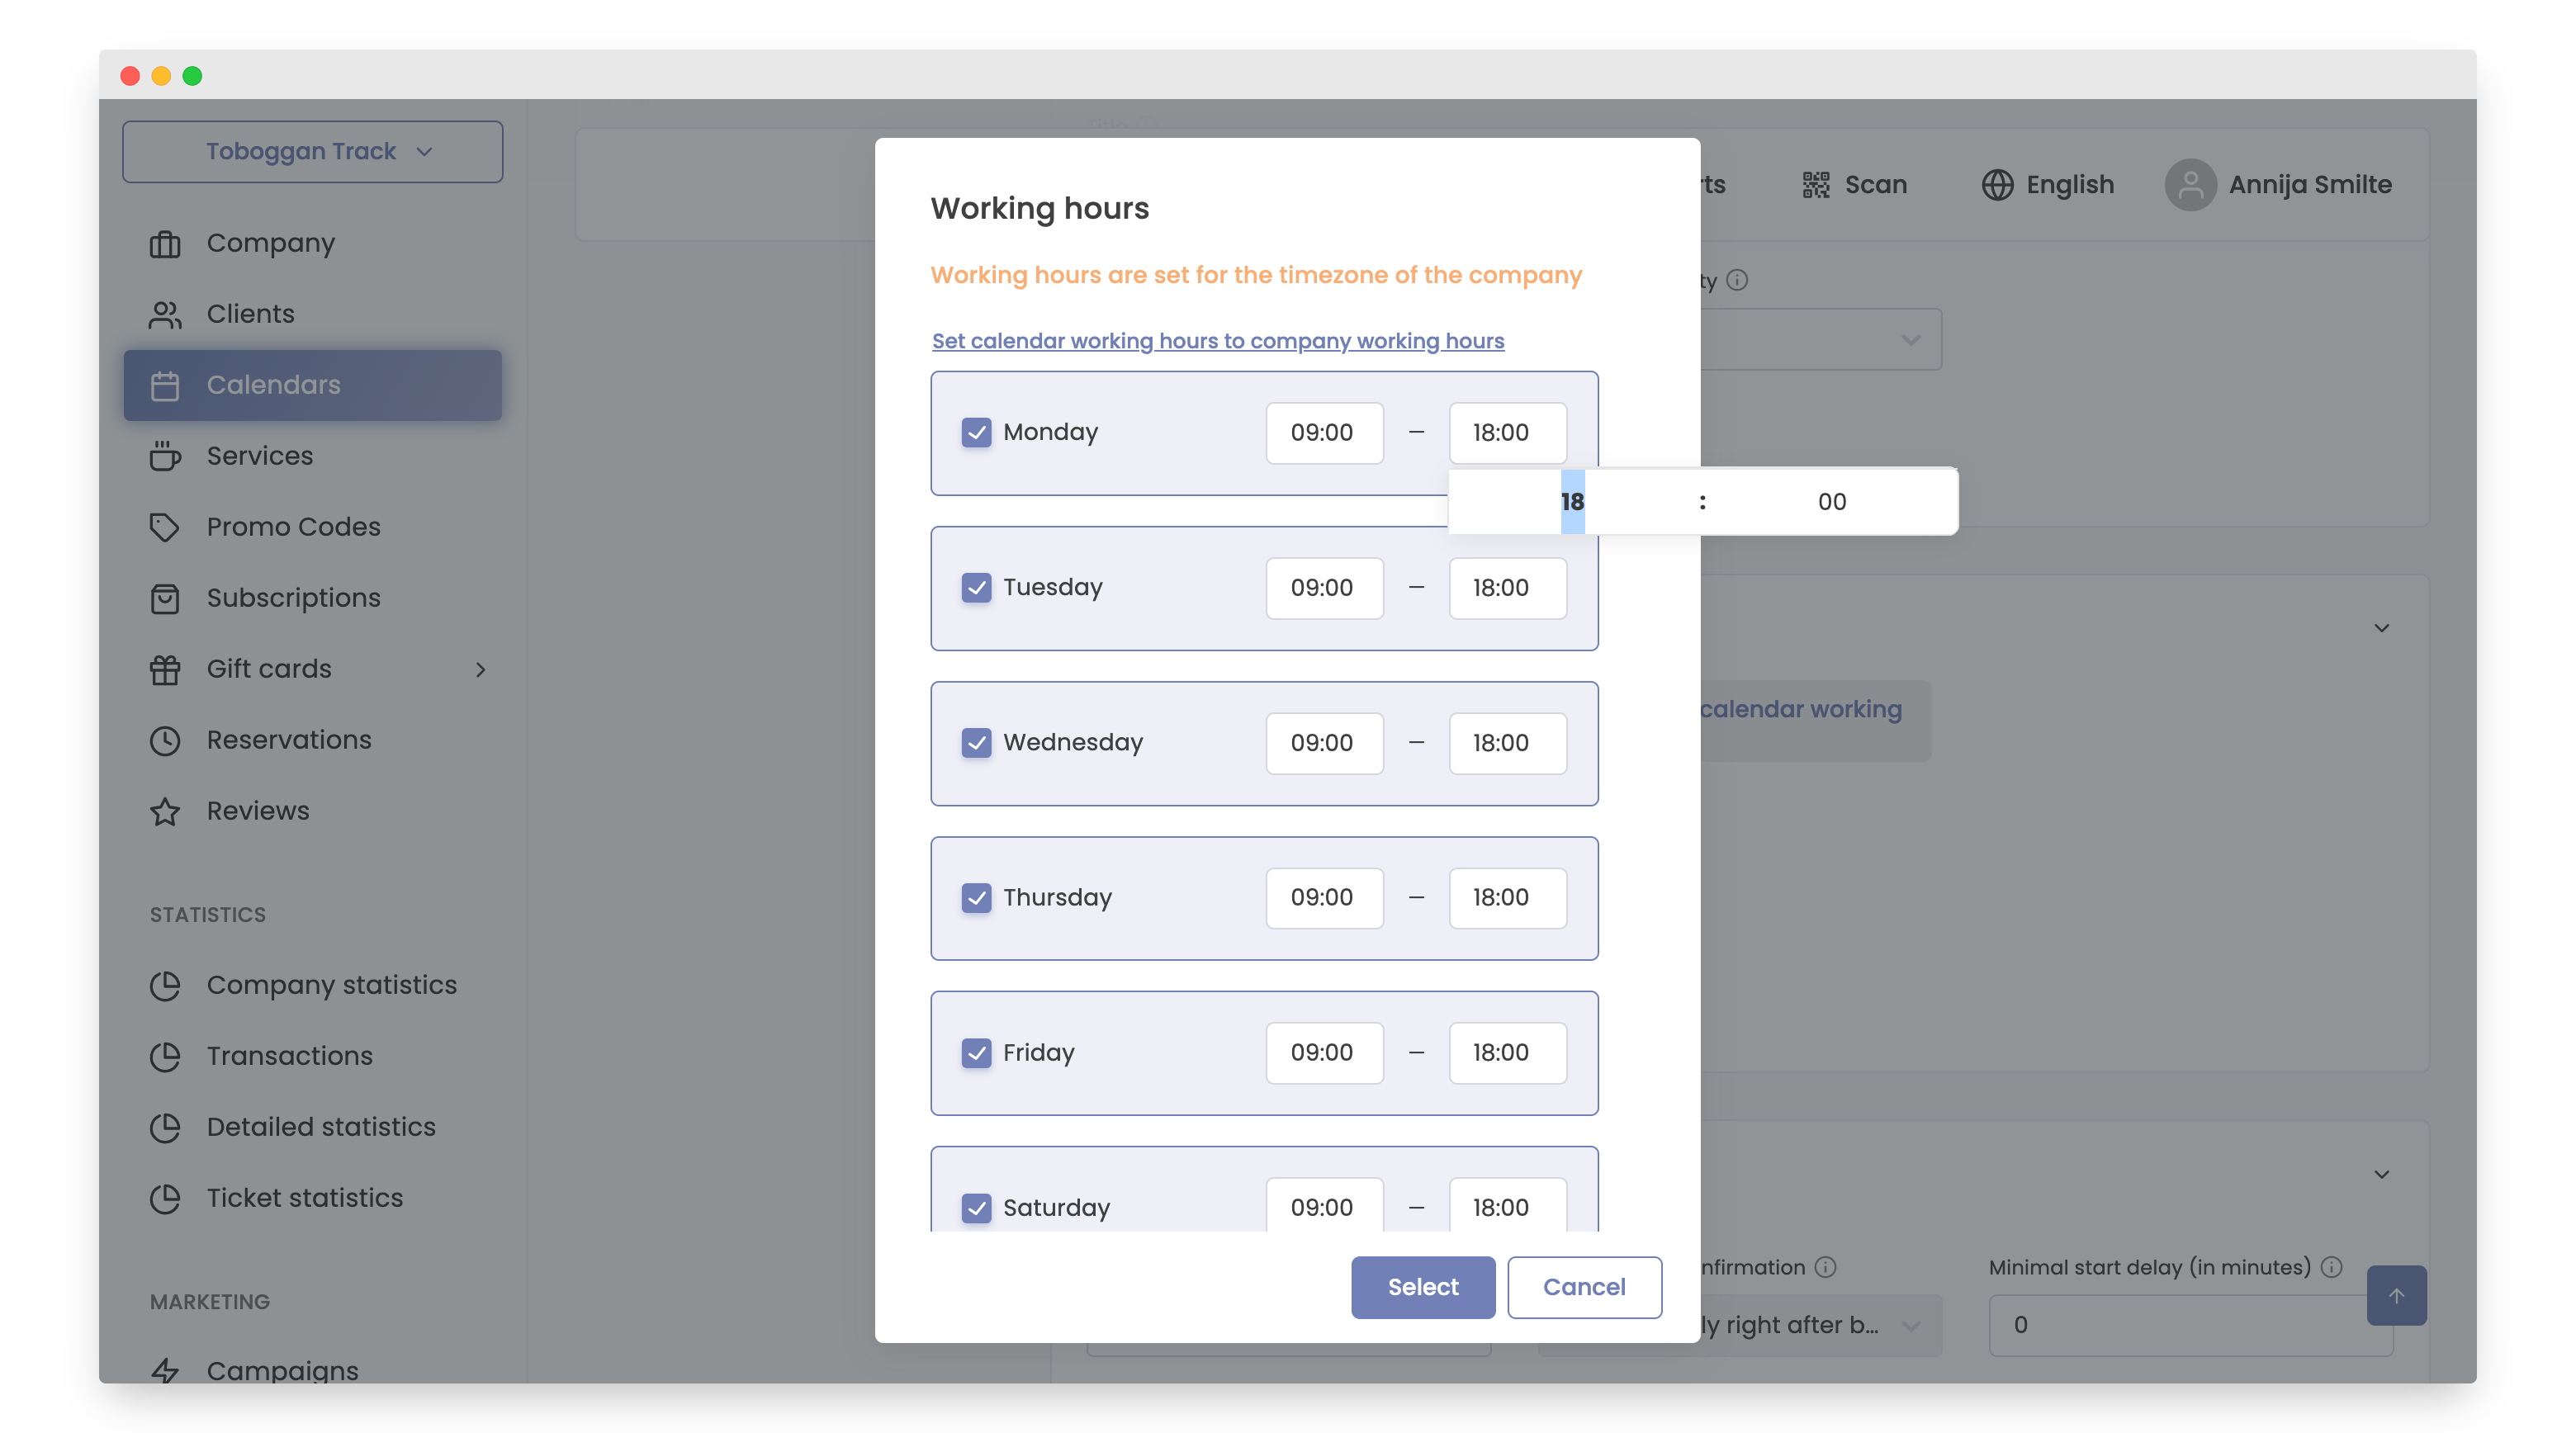The image size is (2576, 1433).
Task: Disable Wednesday working hours checkbox
Action: tap(976, 742)
